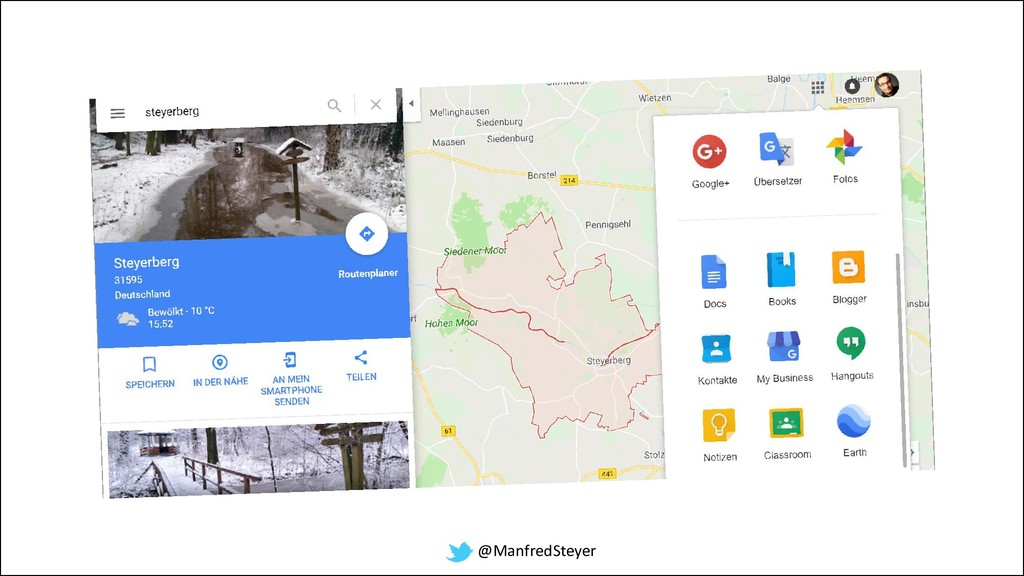Click the Teilen share icon

(x=360, y=357)
